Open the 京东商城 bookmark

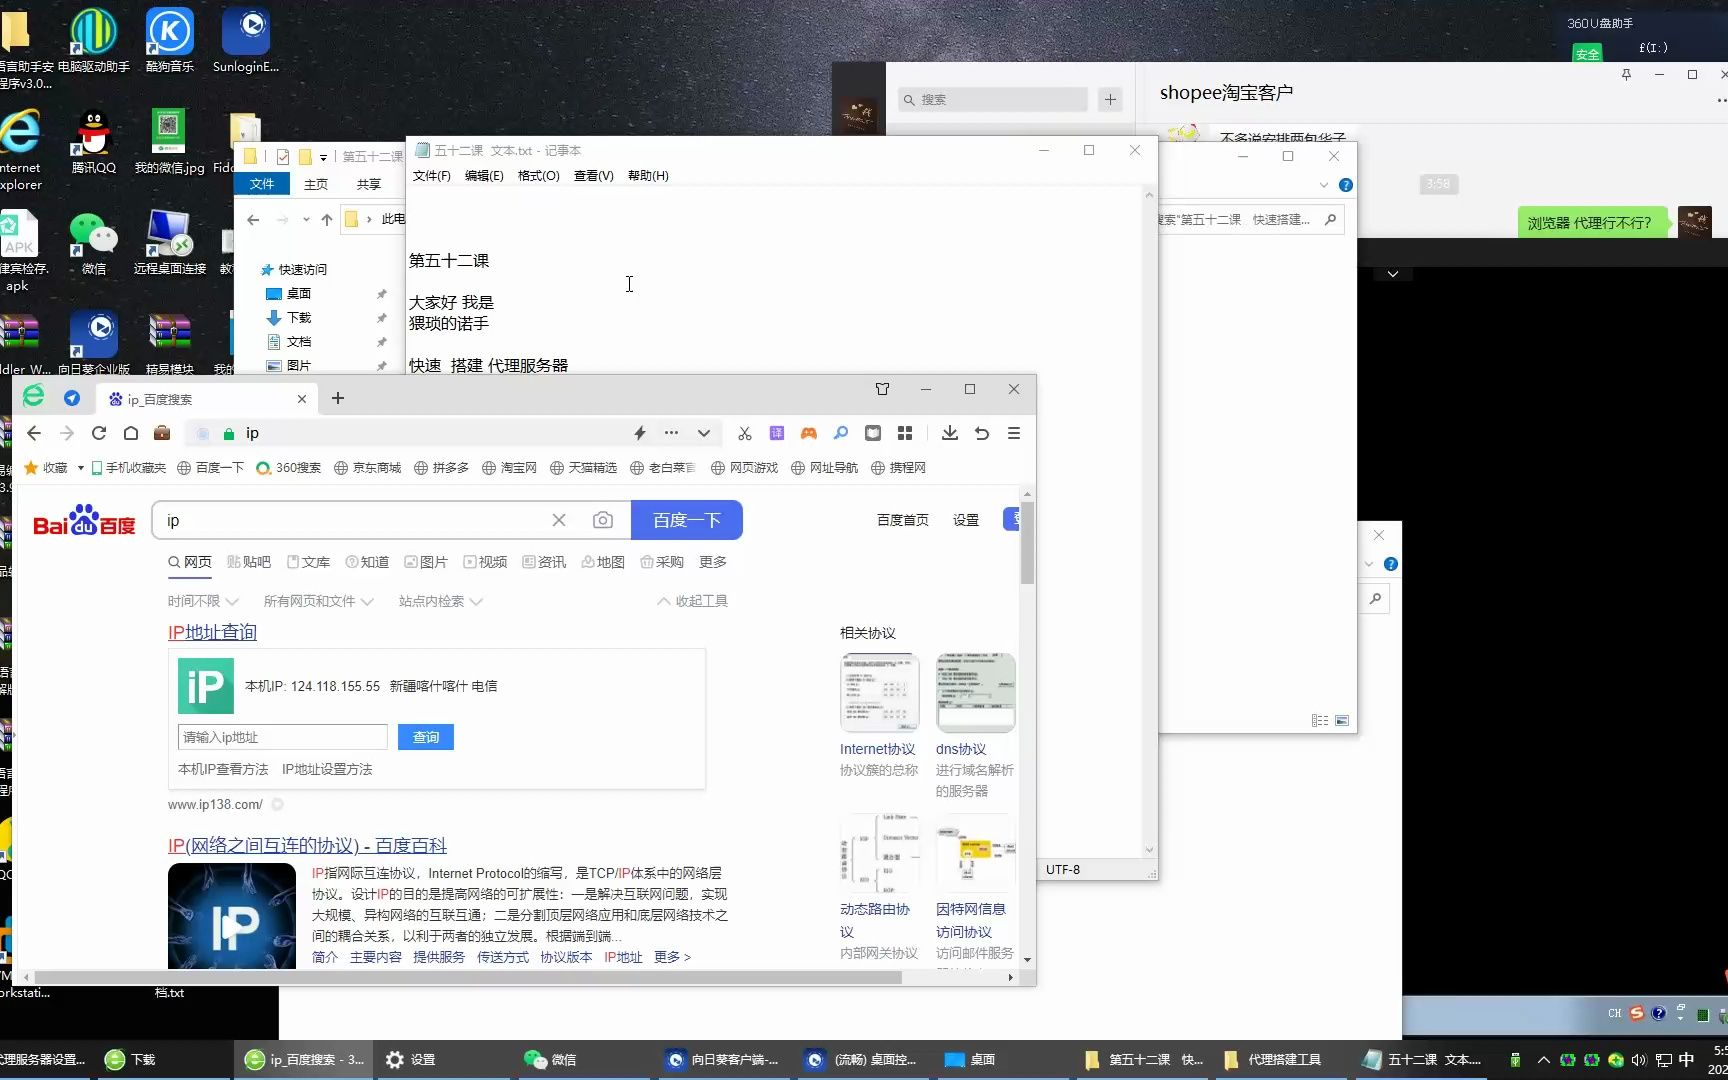[x=368, y=467]
